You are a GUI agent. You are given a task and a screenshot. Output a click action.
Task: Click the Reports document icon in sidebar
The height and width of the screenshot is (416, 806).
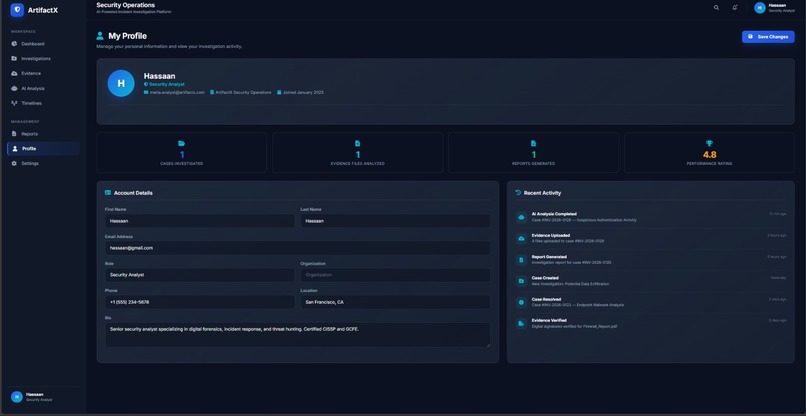click(x=14, y=134)
